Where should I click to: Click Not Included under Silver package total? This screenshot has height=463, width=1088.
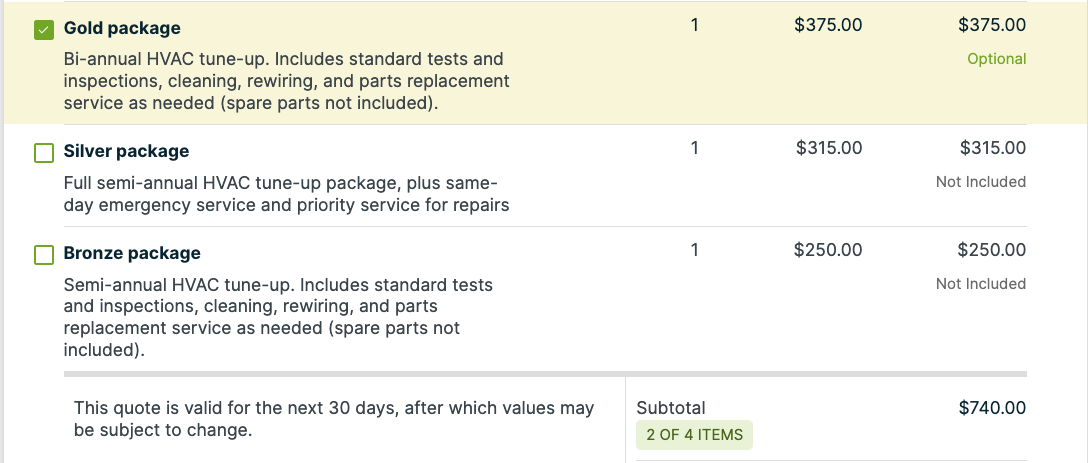click(x=980, y=182)
